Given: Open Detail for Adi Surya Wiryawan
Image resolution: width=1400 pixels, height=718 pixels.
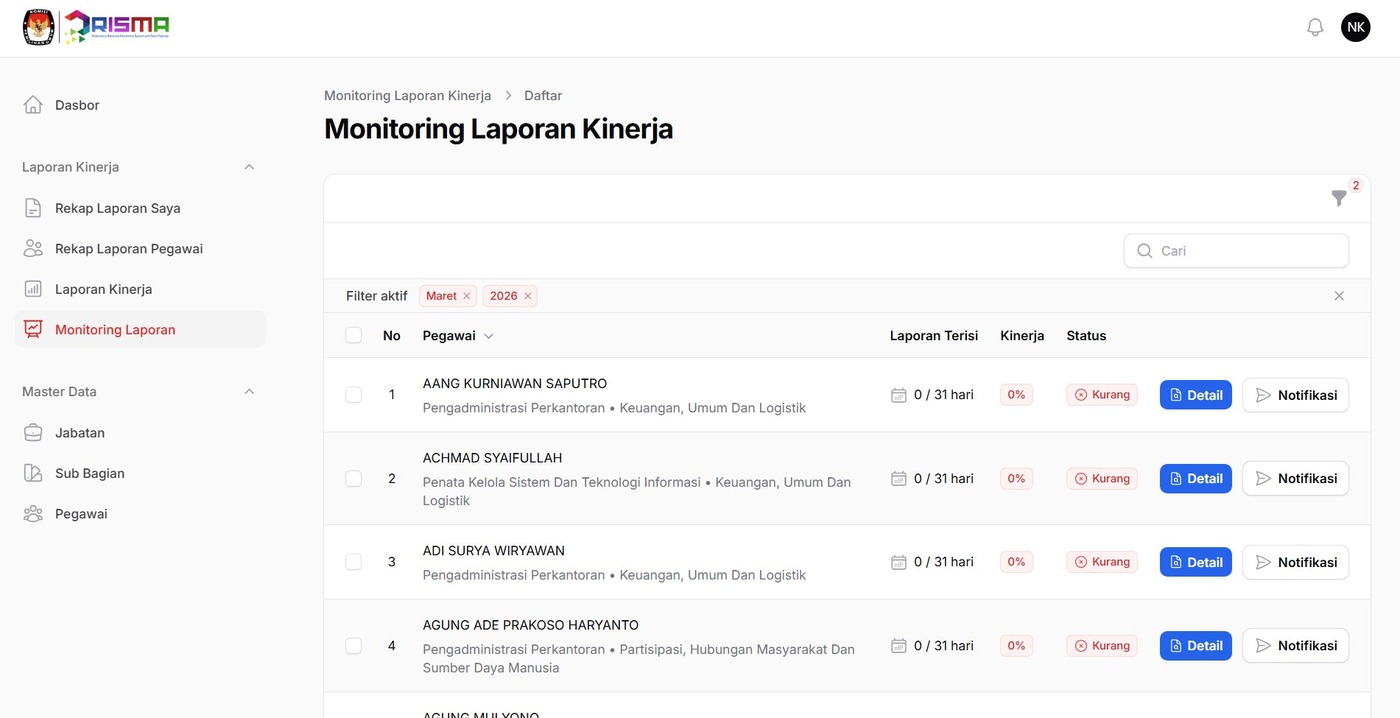Looking at the screenshot, I should (1195, 562).
